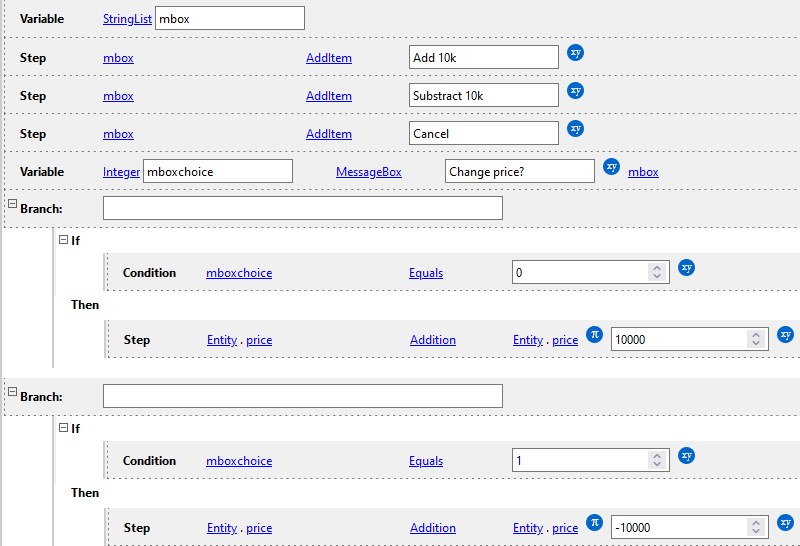This screenshot has width=800, height=546.
Task: Click the xy icon after 'Change price?' field
Action: (x=612, y=166)
